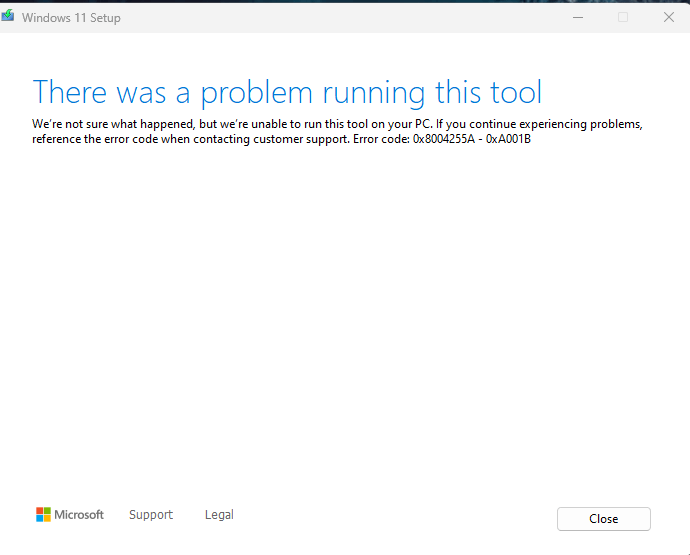Close the setup window with the X
The height and width of the screenshot is (555, 690).
point(669,17)
